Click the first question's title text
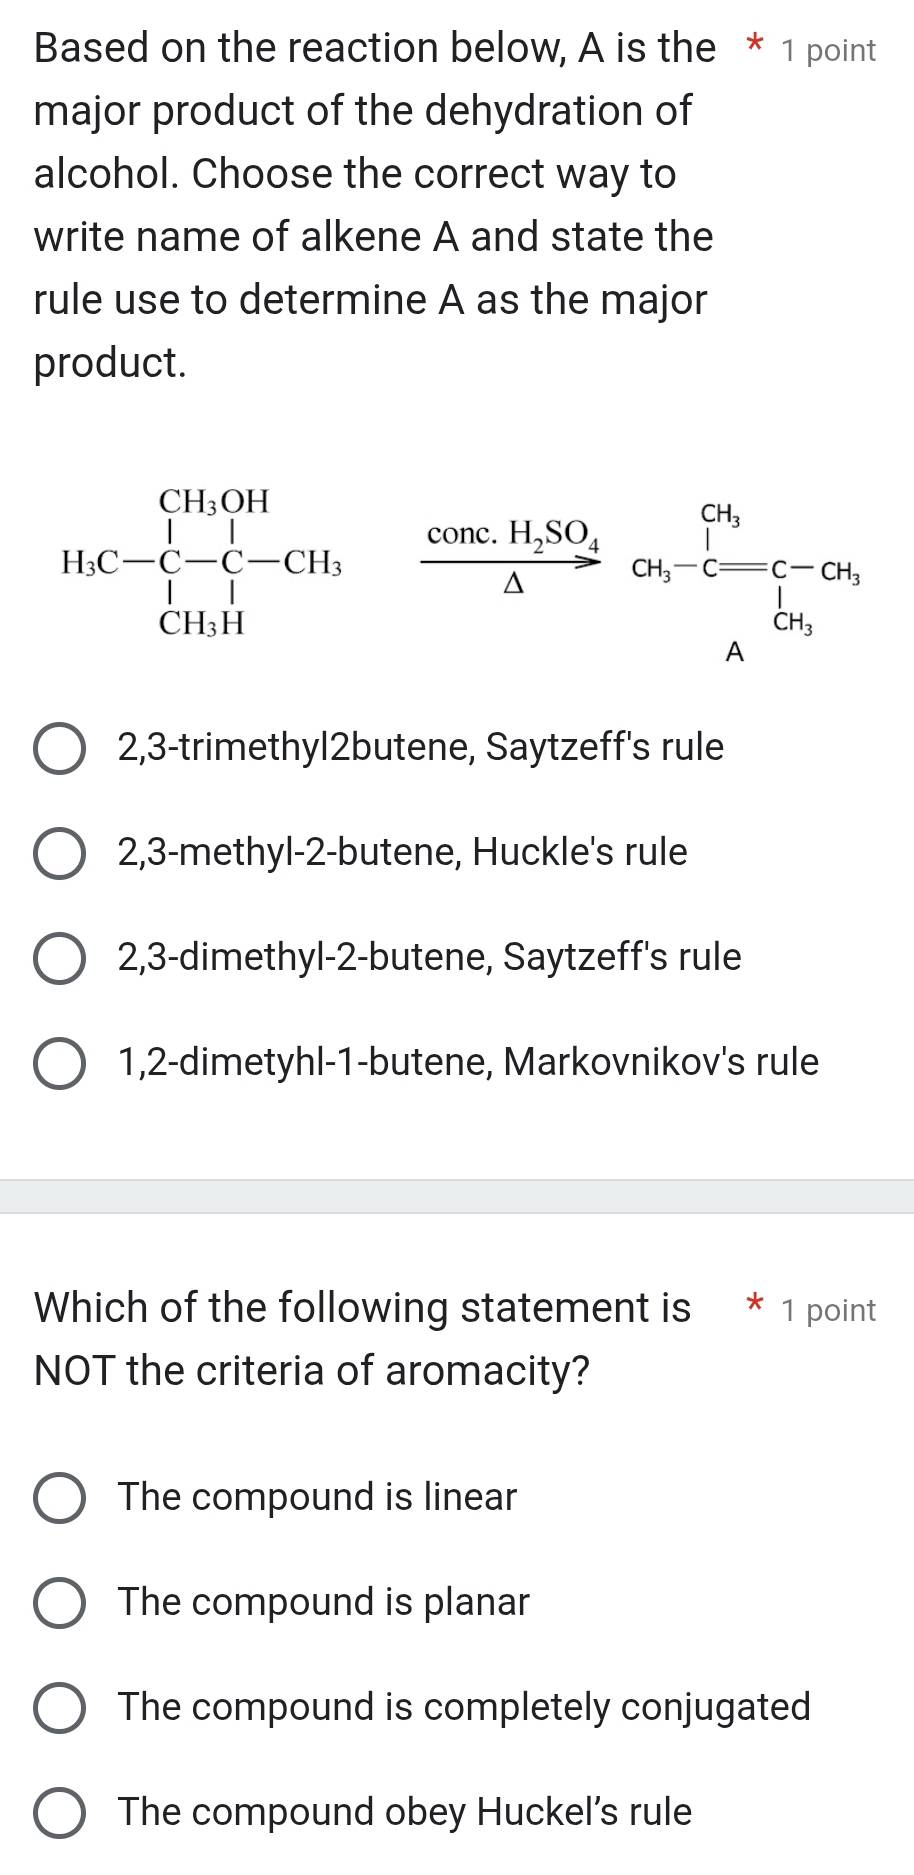914x1875 pixels. [370, 200]
